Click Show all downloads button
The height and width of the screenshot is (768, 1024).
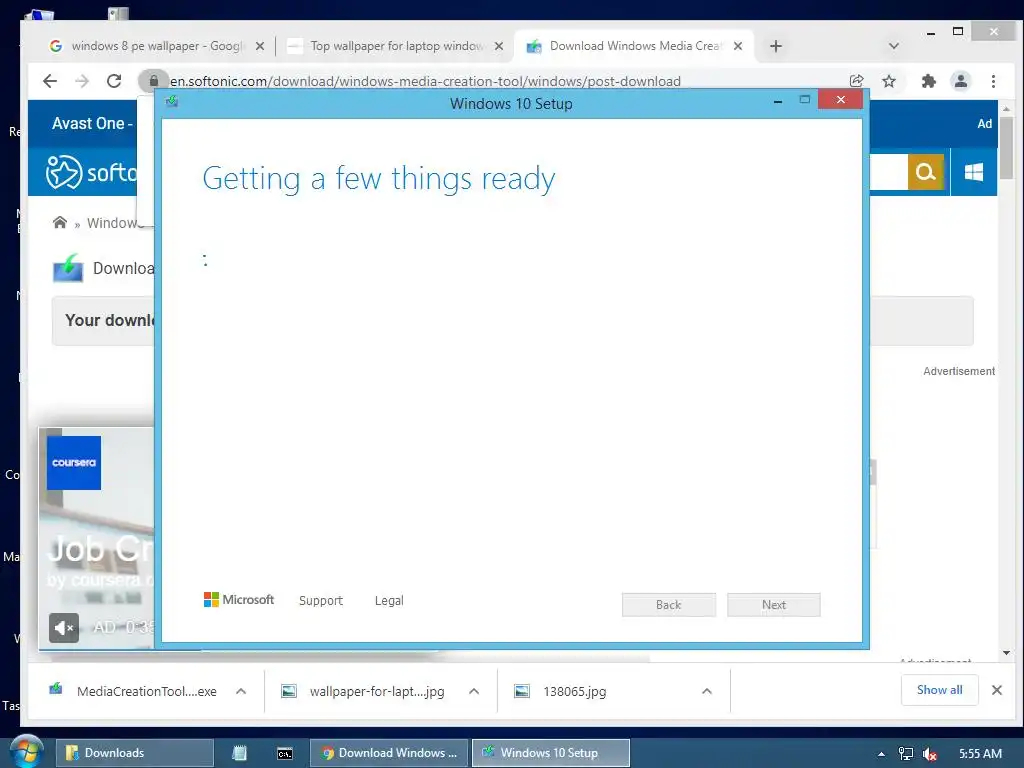940,690
